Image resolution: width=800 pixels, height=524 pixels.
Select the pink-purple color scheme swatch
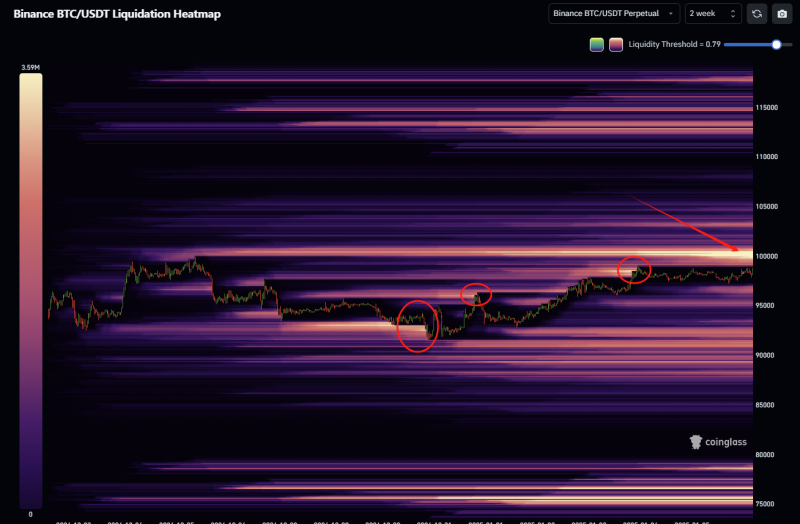point(616,45)
